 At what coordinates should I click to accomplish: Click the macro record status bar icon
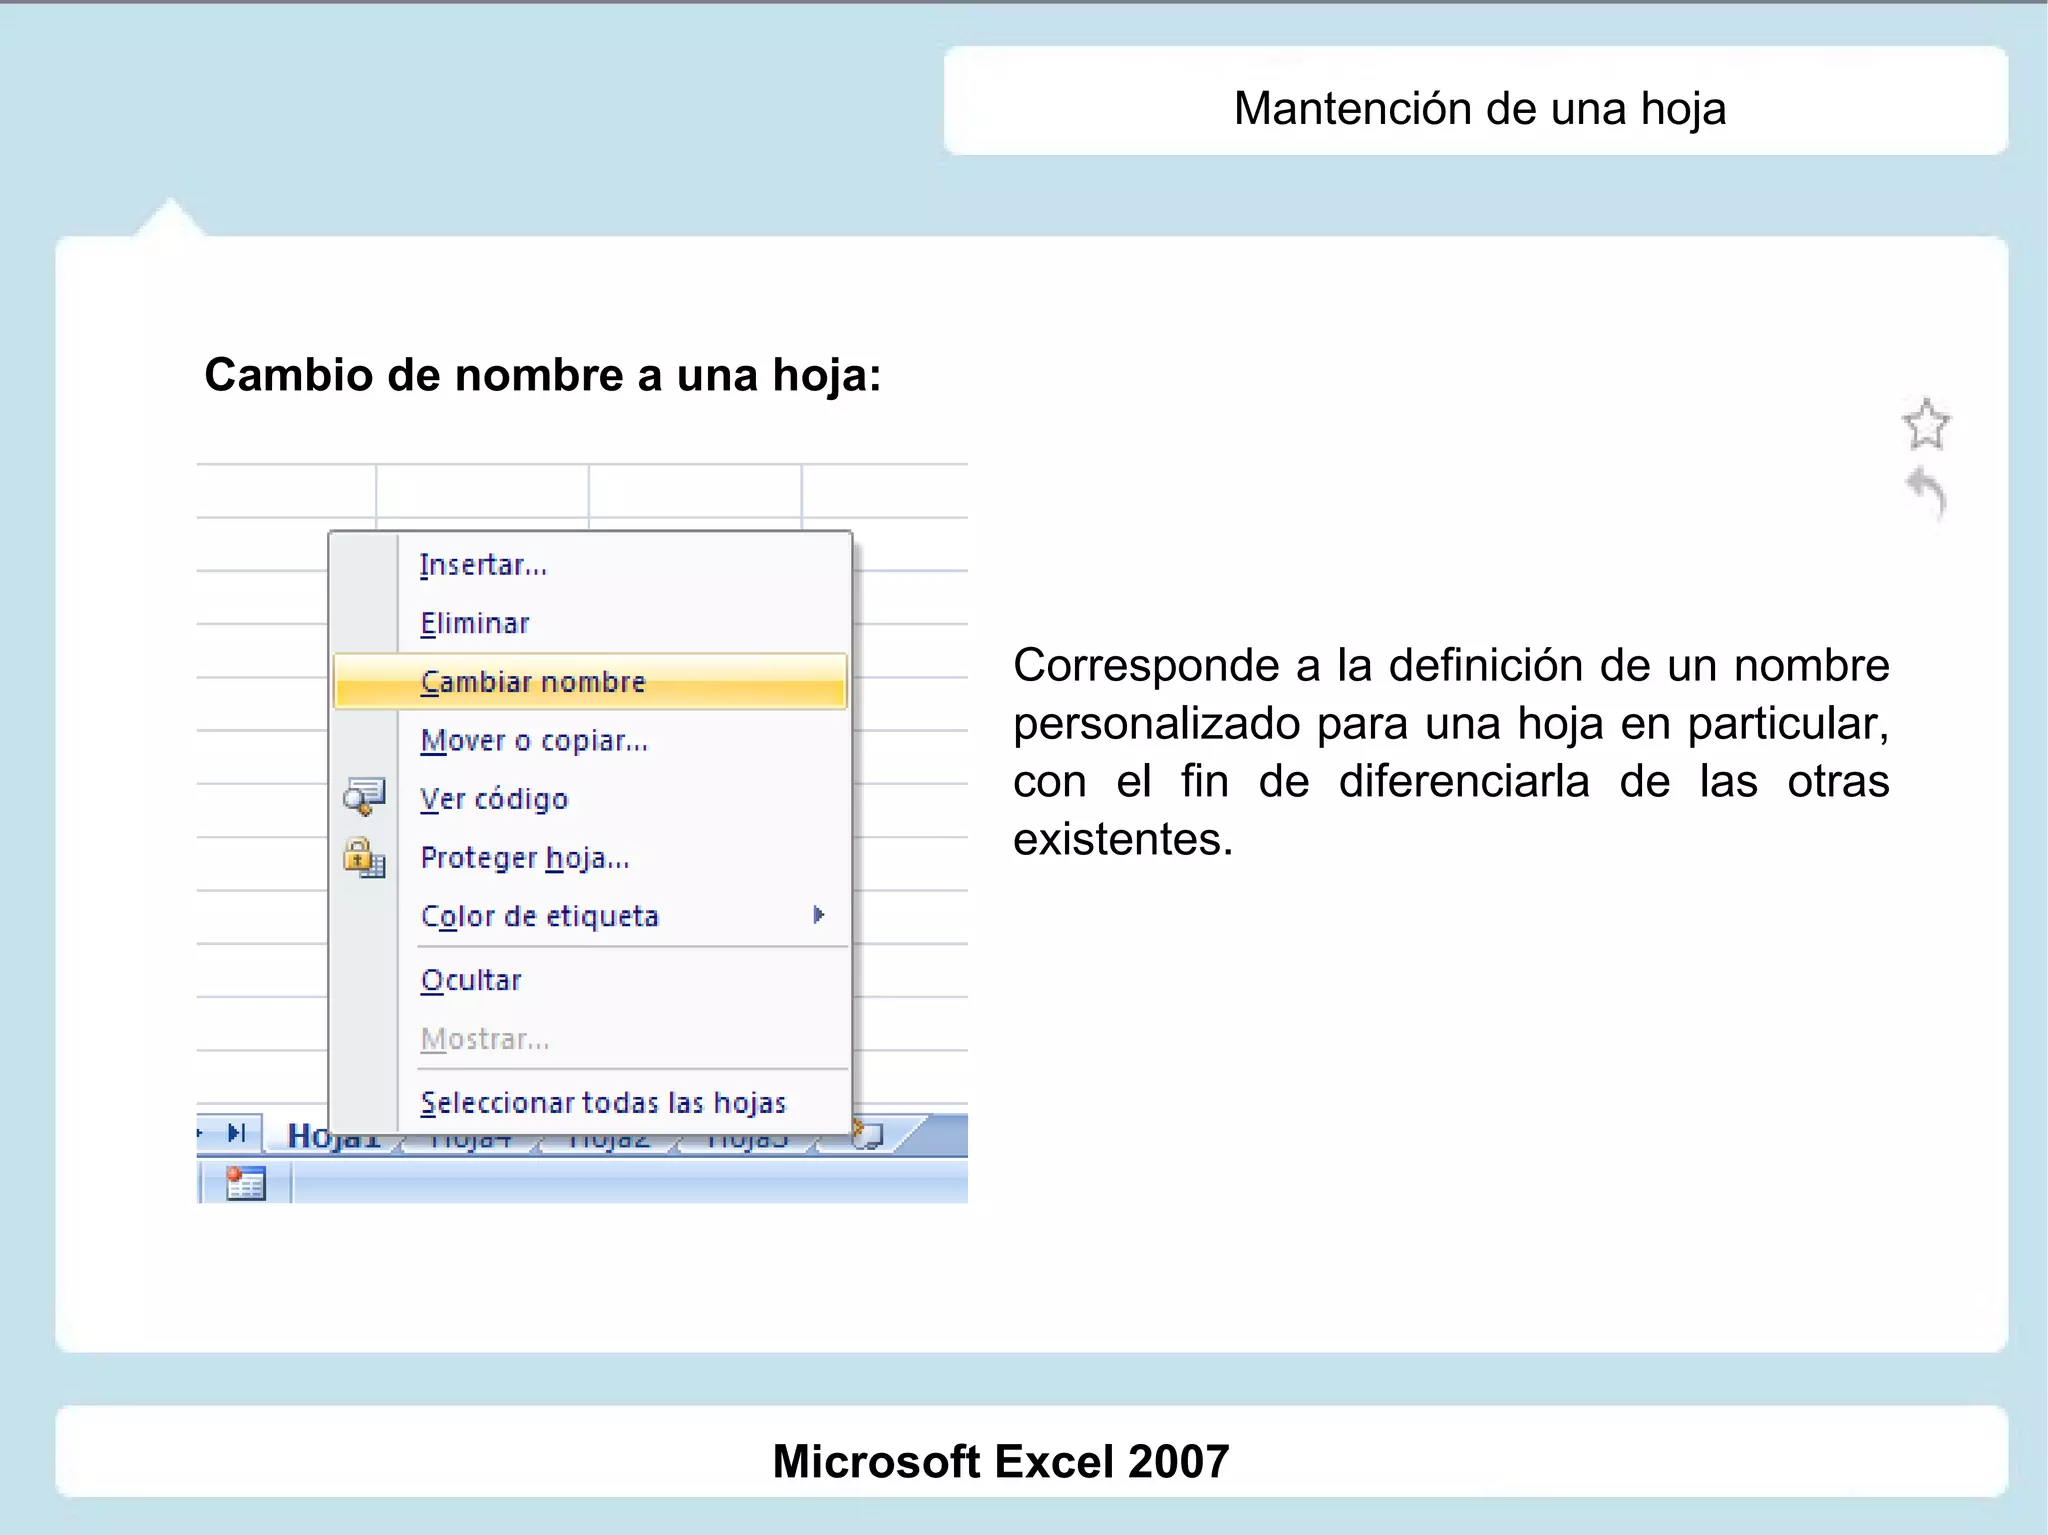coord(245,1183)
